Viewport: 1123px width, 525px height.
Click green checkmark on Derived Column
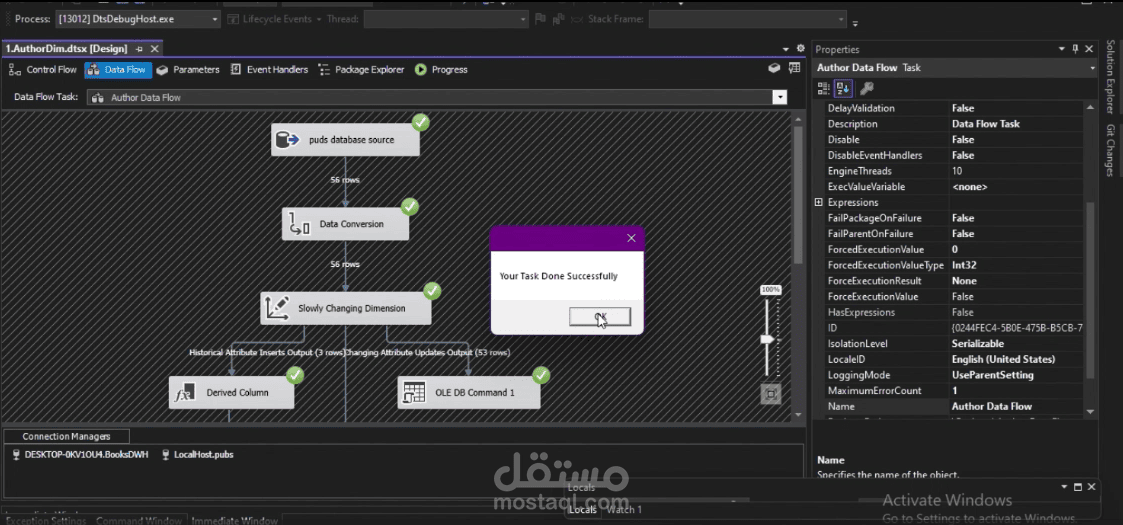294,375
